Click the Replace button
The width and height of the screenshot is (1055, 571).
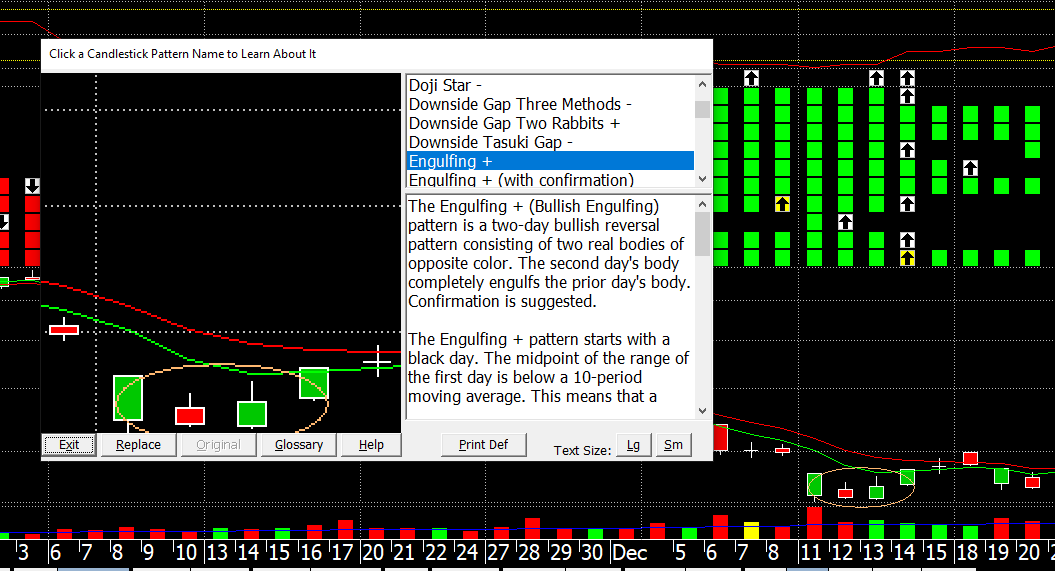click(x=138, y=445)
